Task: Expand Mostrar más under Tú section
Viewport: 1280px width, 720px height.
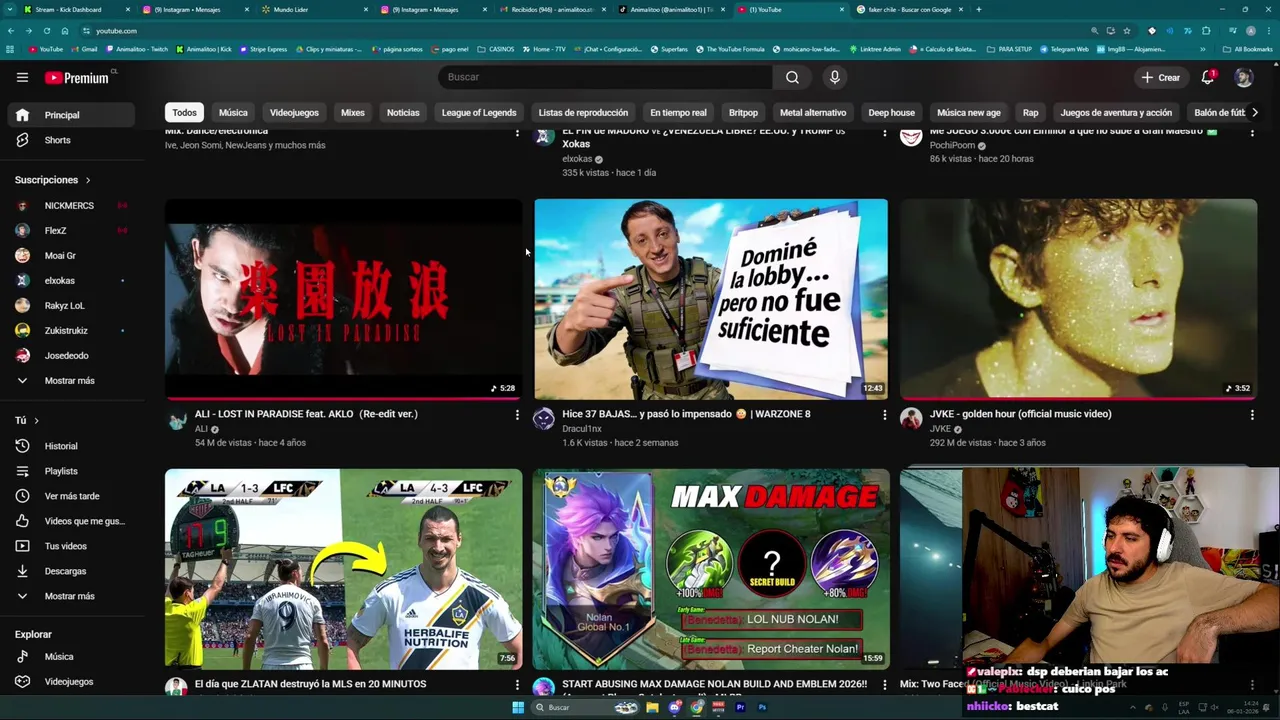Action: pos(72,596)
